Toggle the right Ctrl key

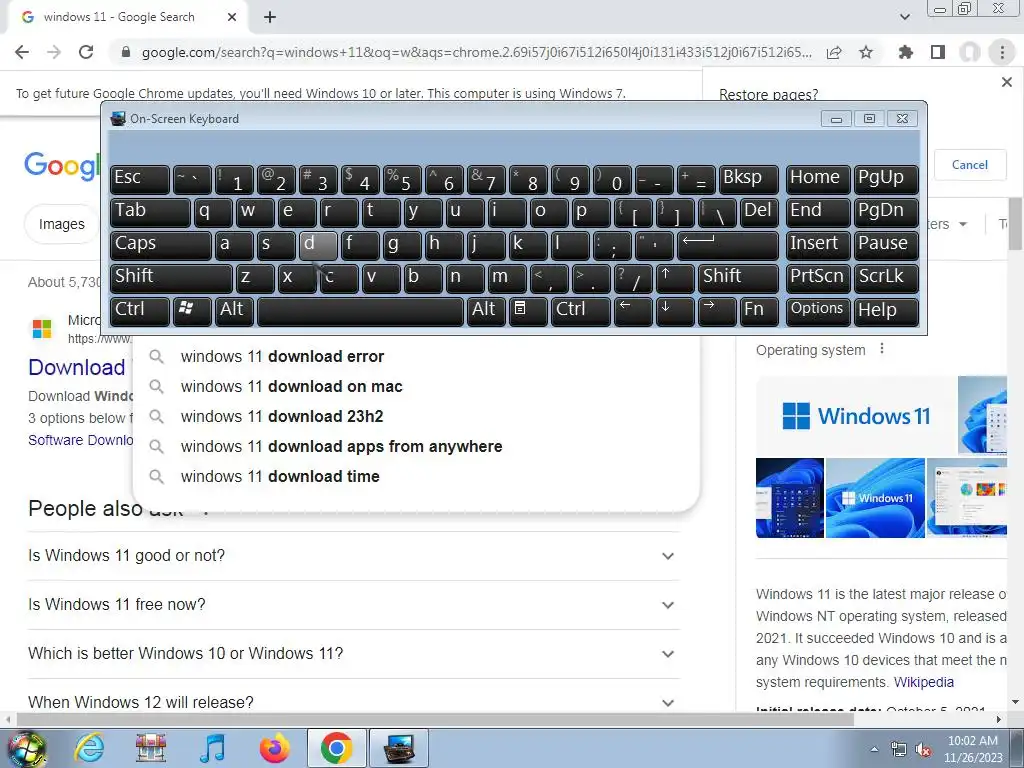(x=581, y=310)
